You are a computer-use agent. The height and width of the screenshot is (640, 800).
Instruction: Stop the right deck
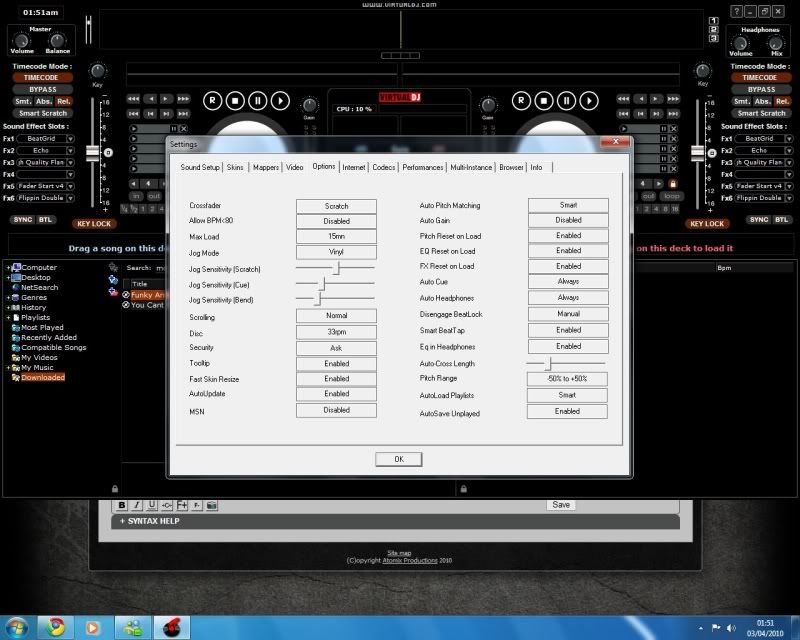click(x=544, y=101)
